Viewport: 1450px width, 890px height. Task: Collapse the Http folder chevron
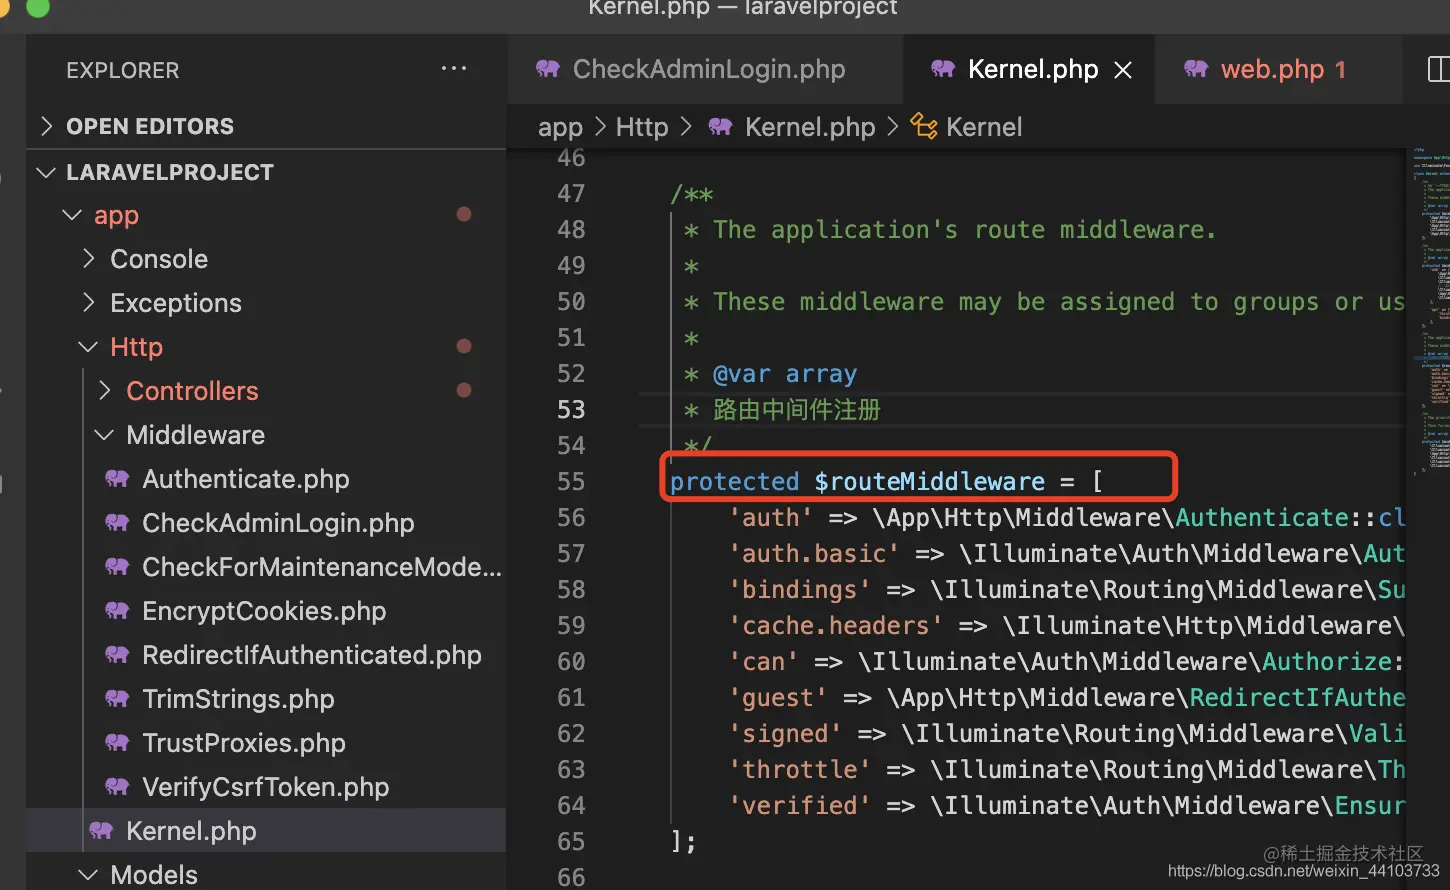coord(88,347)
